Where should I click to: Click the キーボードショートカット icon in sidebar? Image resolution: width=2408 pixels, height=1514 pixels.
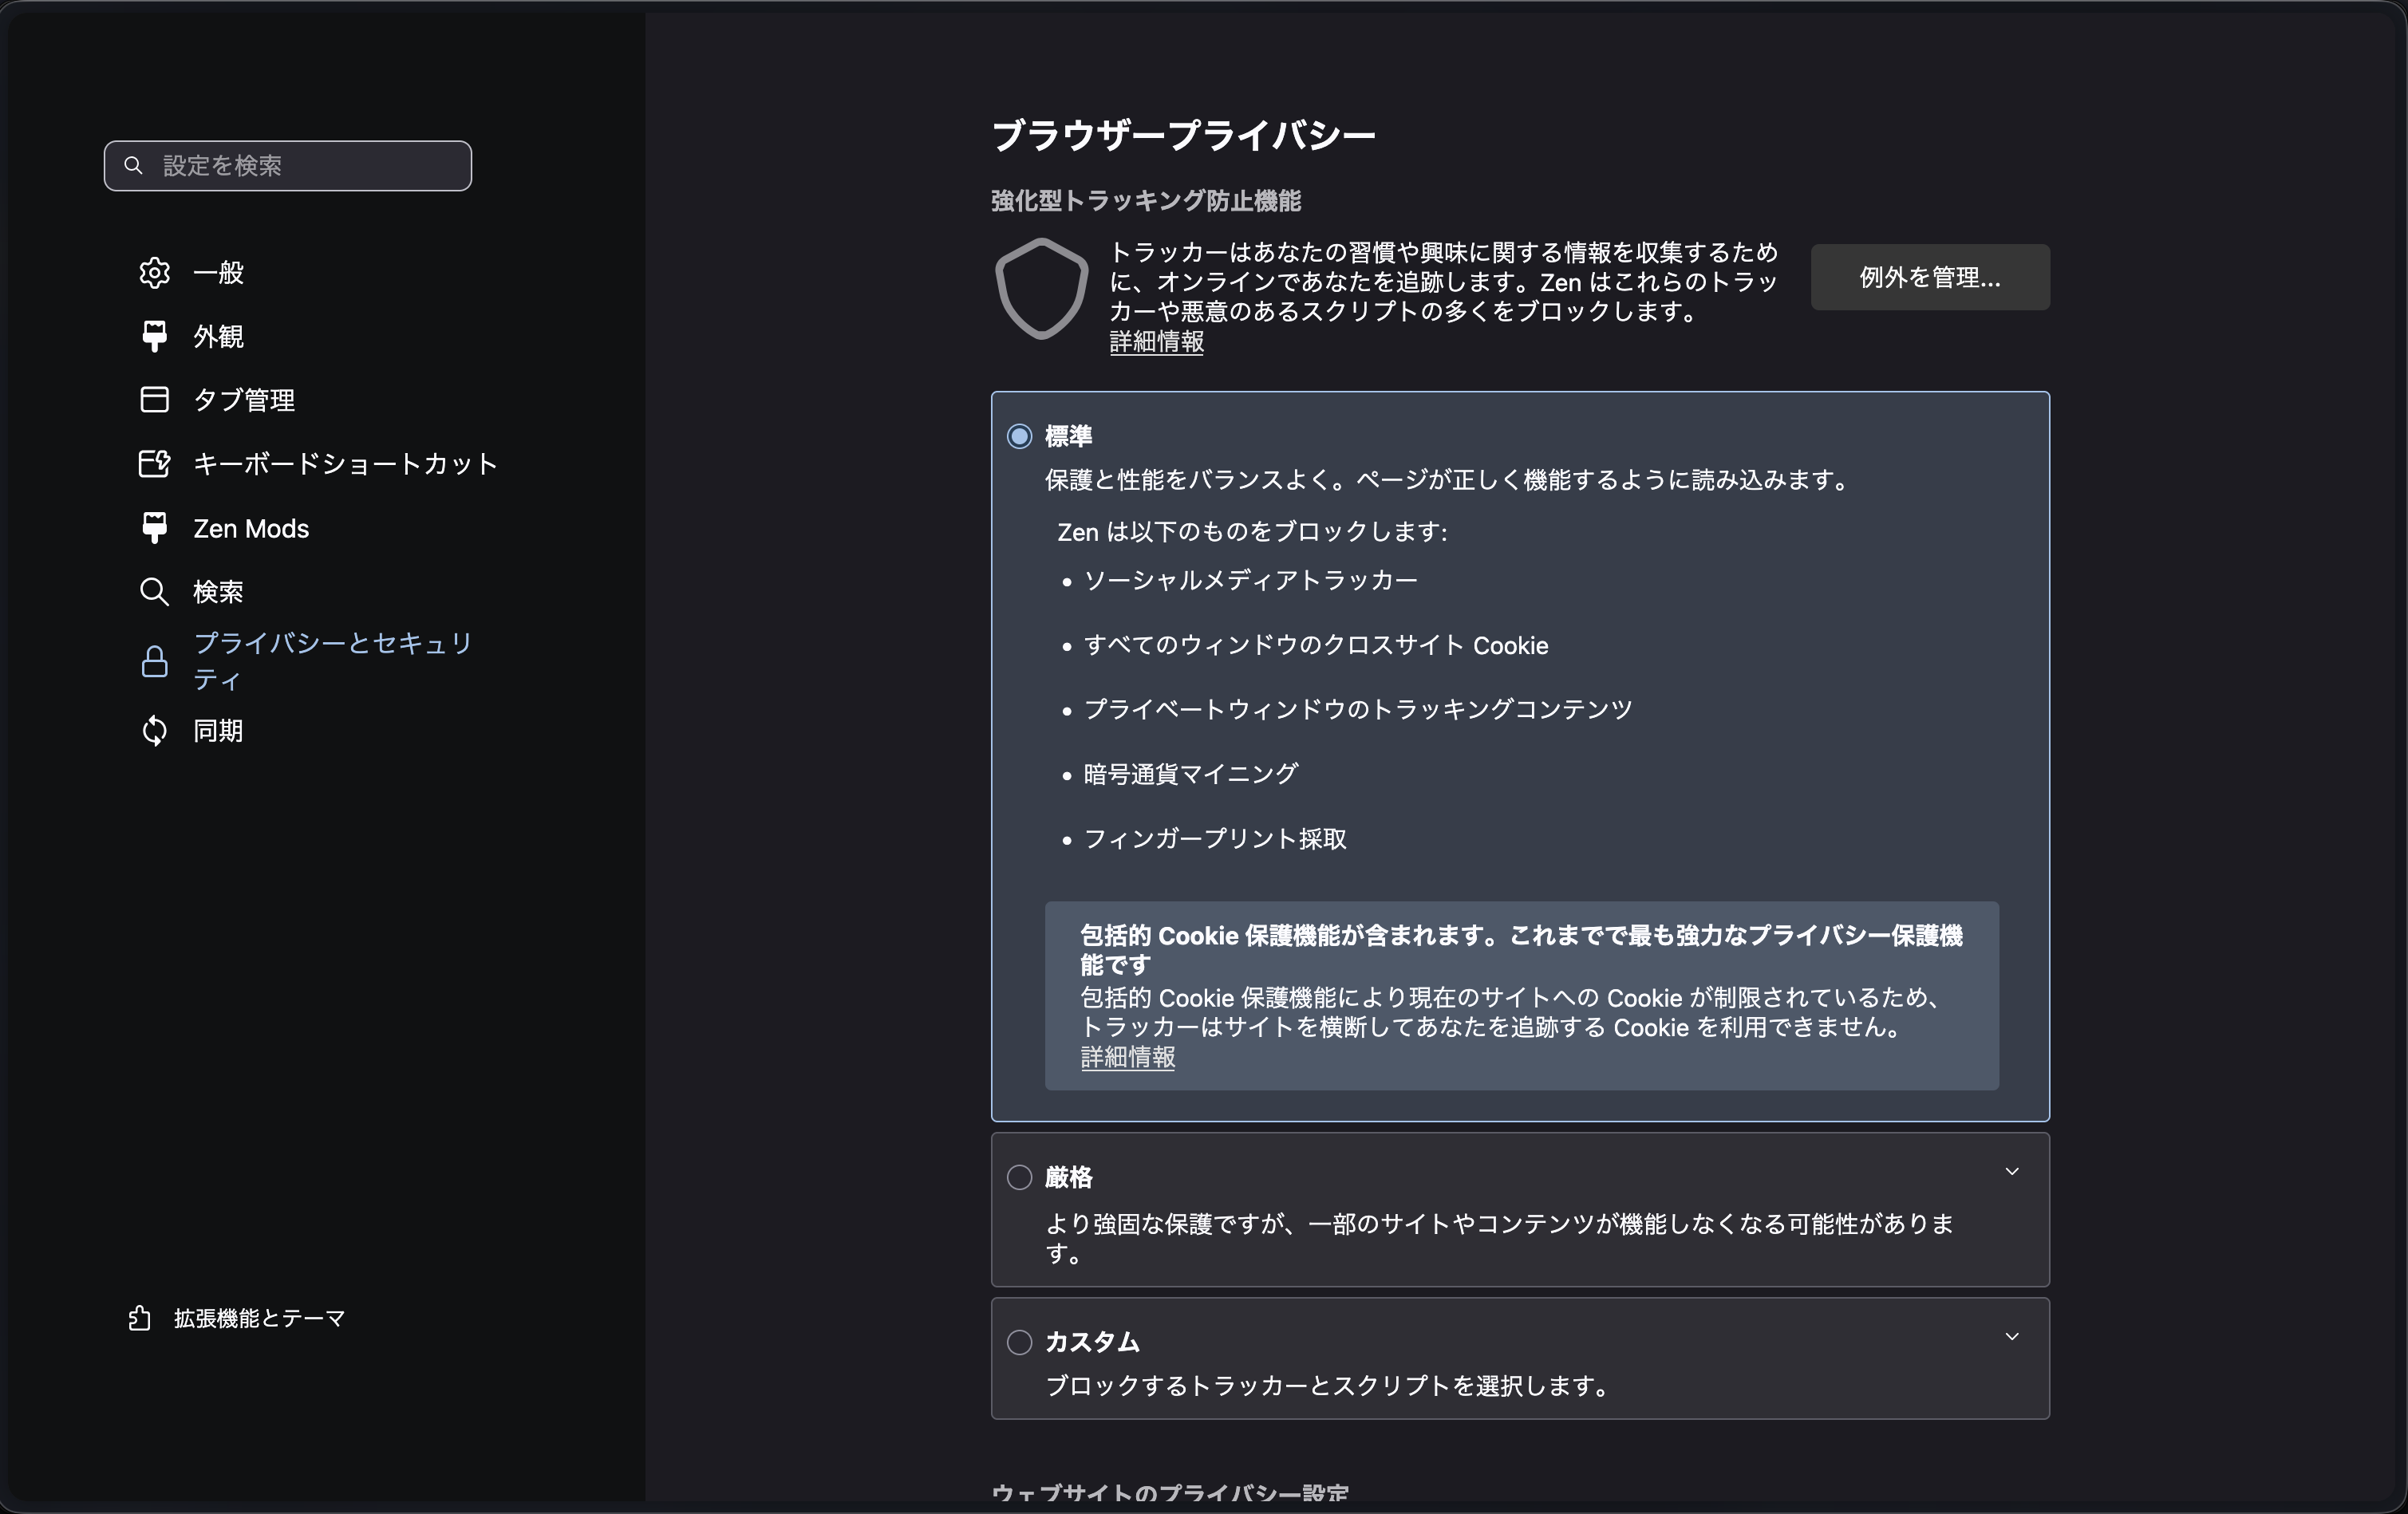(x=155, y=463)
